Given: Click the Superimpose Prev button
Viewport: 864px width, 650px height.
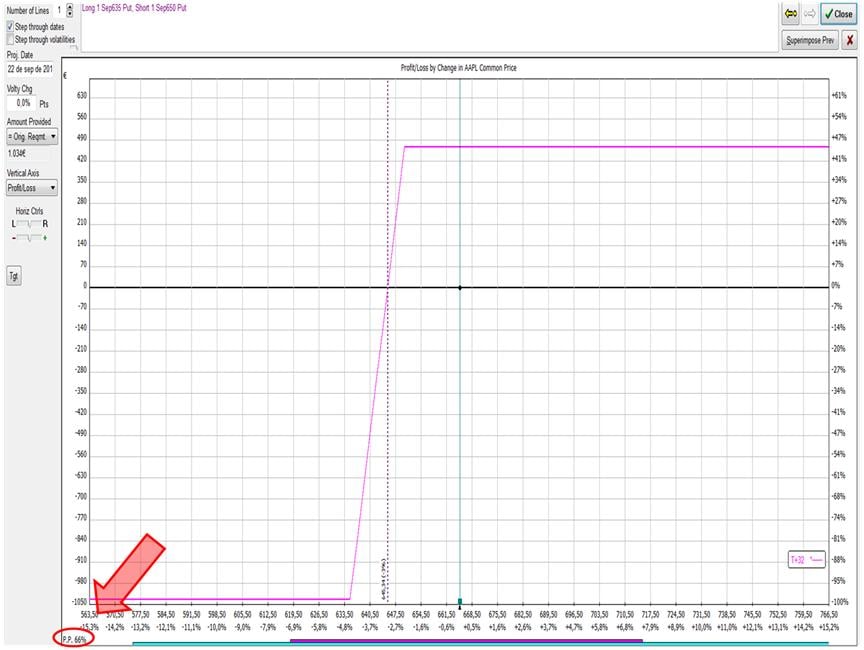Looking at the screenshot, I should (810, 40).
